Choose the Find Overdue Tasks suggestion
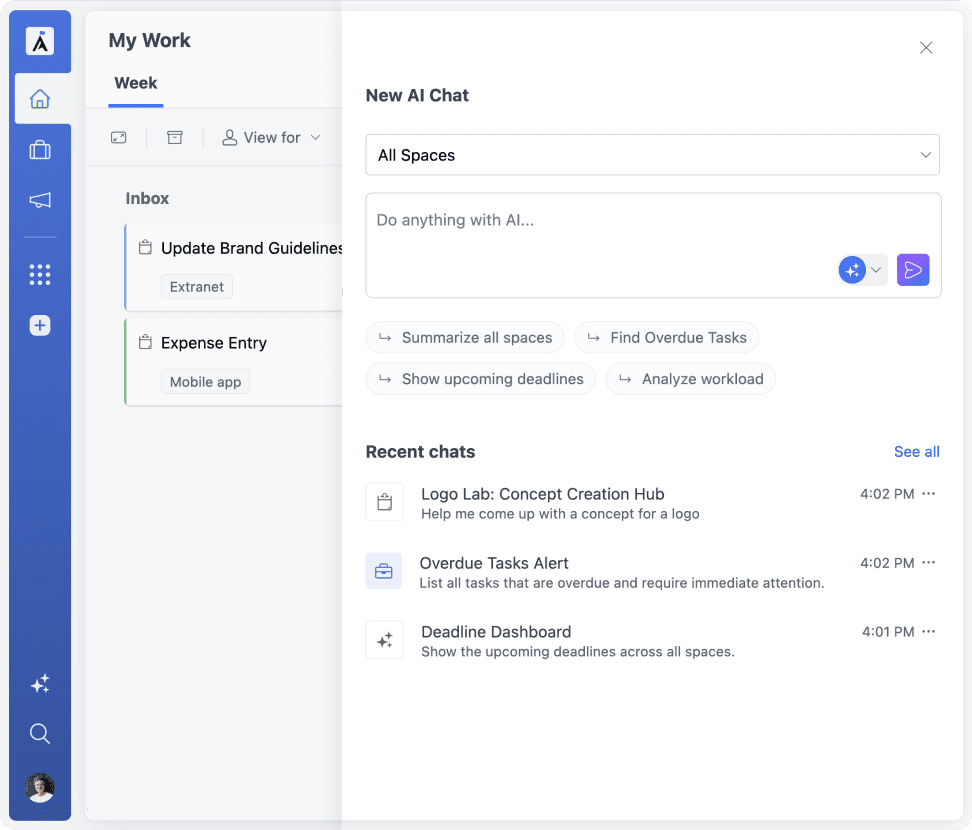The height and width of the screenshot is (830, 972). click(x=666, y=337)
